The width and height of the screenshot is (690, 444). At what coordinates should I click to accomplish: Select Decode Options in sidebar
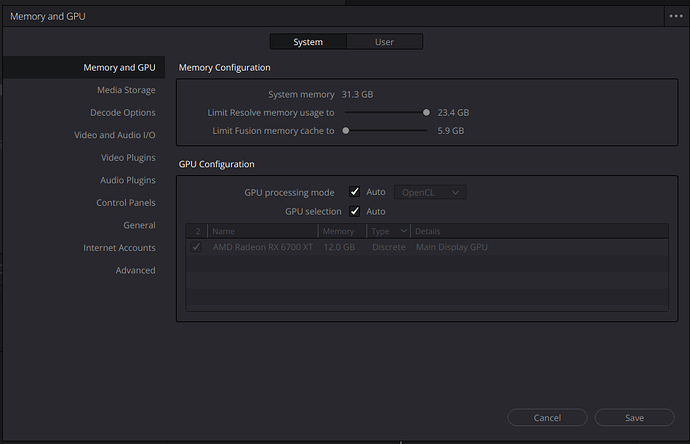pyautogui.click(x=122, y=113)
